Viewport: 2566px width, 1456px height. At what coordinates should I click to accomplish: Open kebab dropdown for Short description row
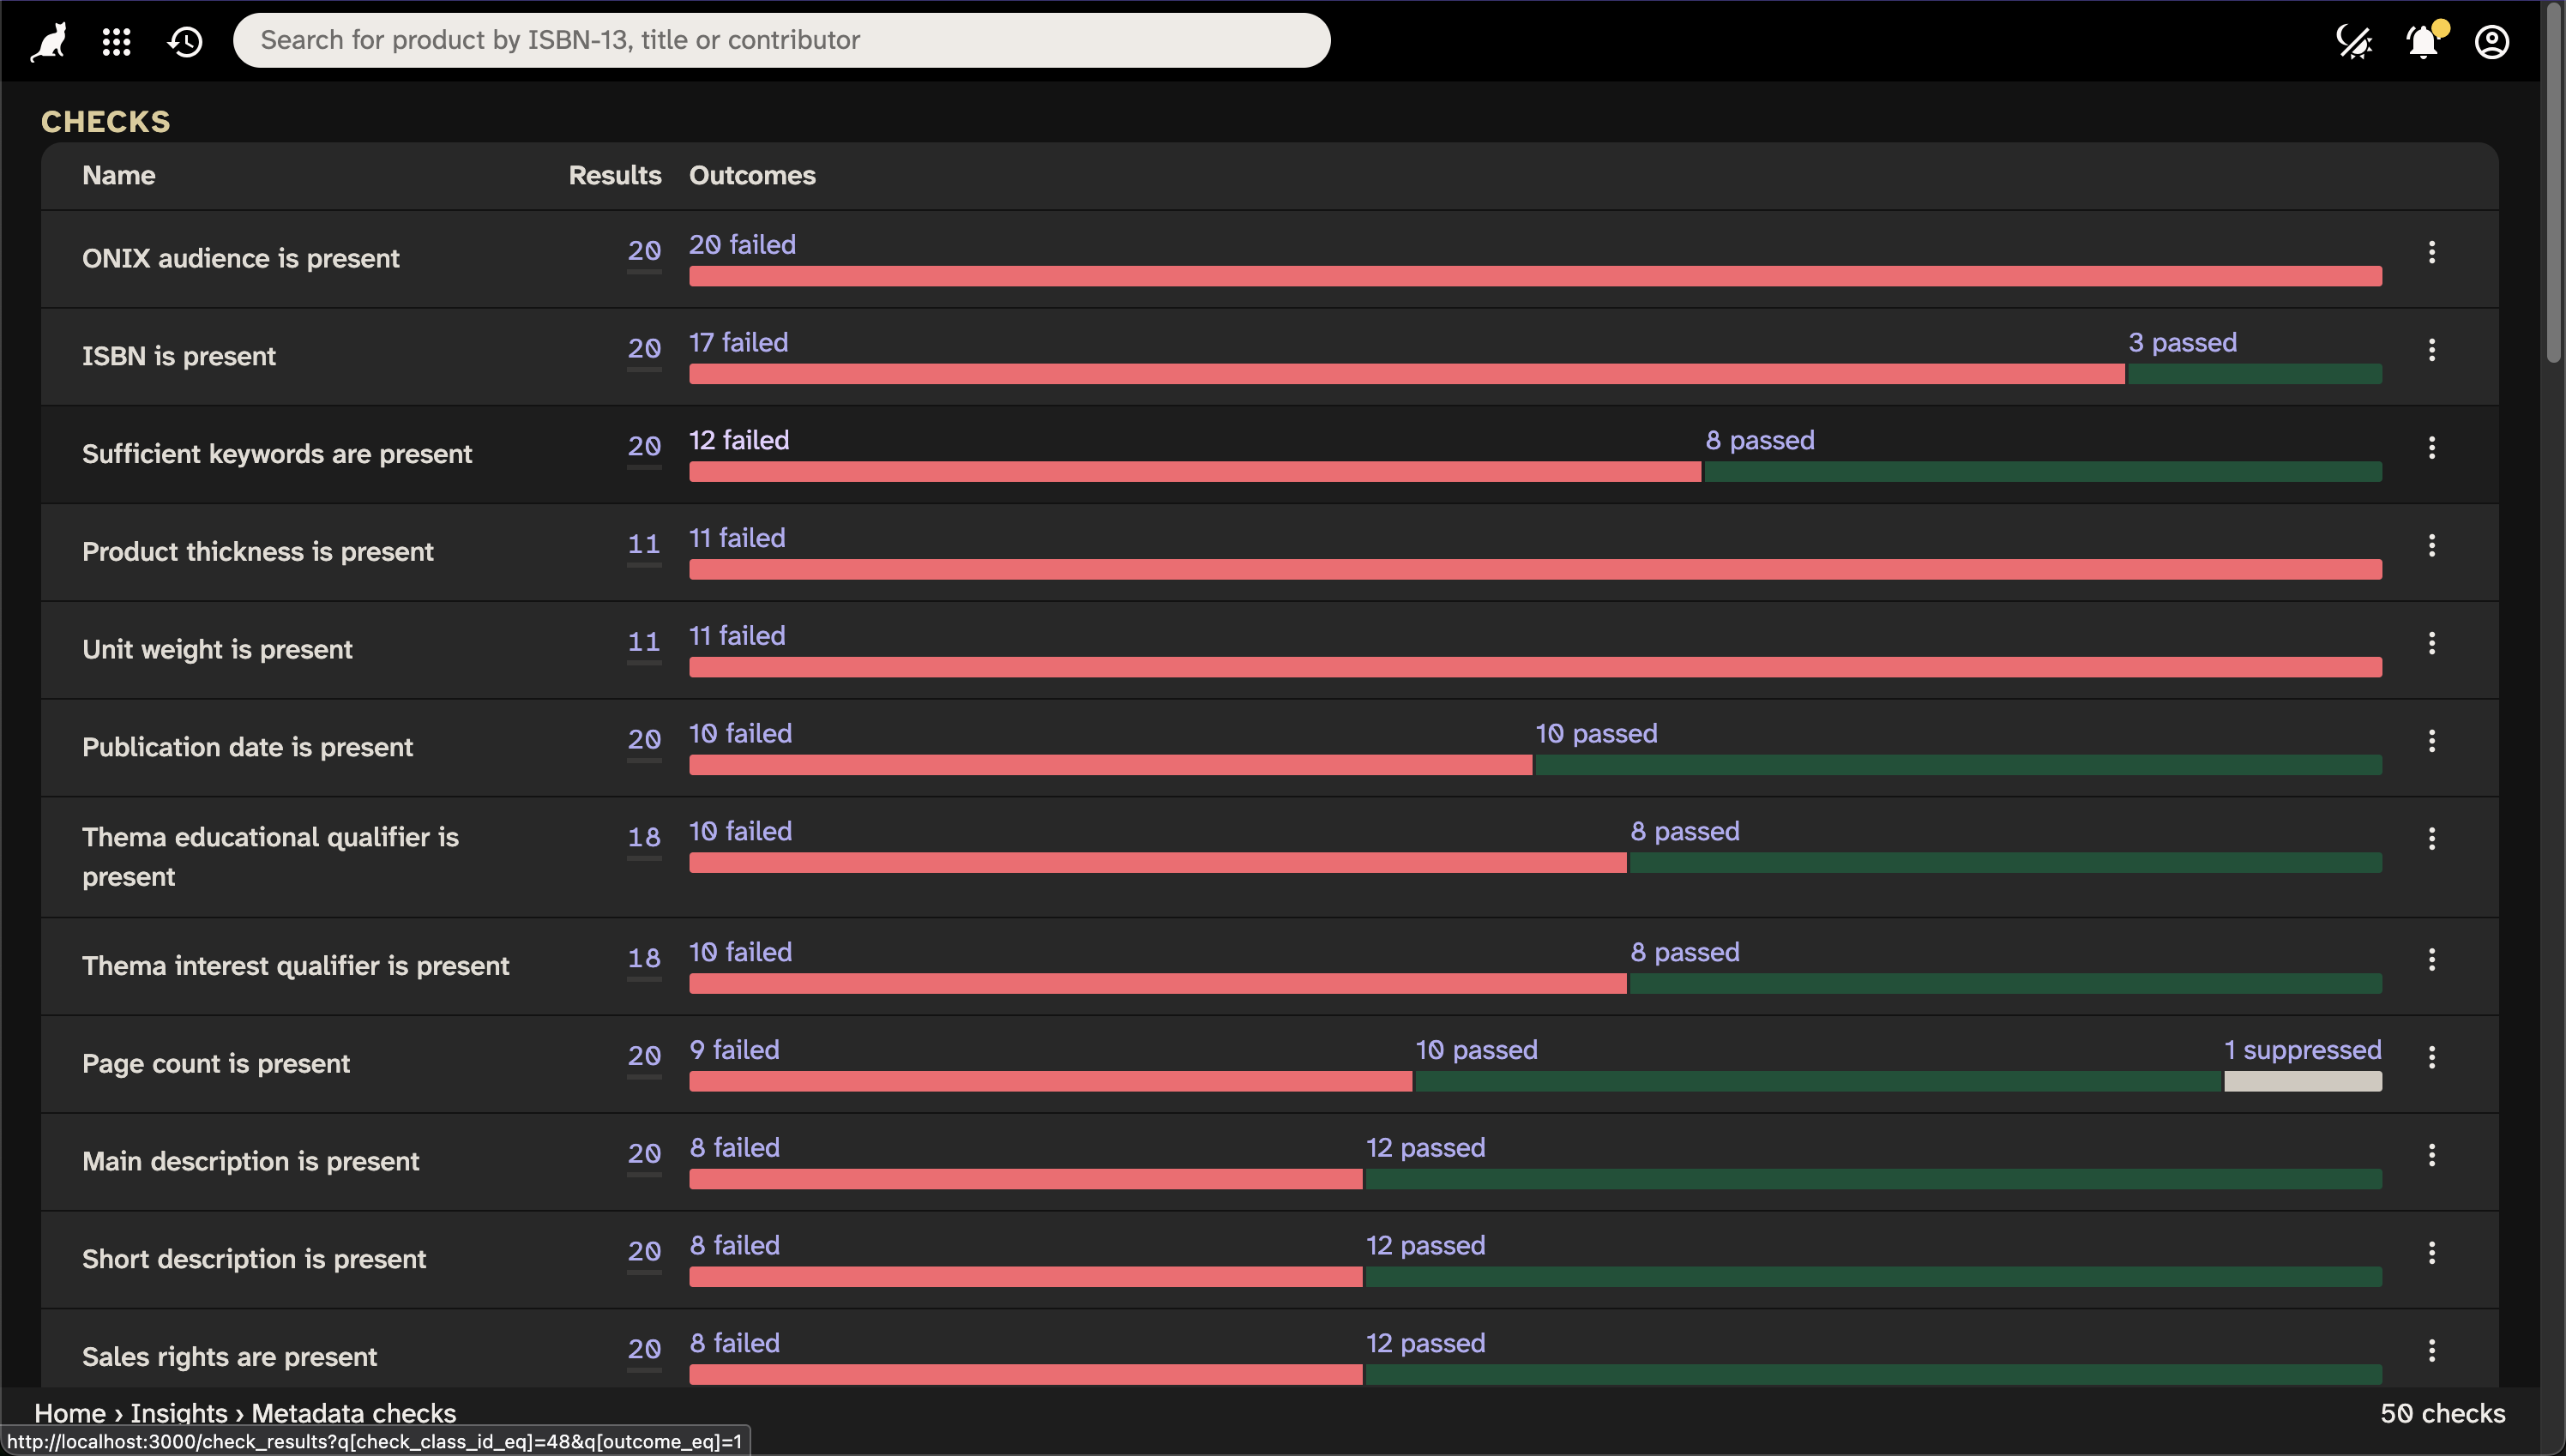pyautogui.click(x=2431, y=1252)
